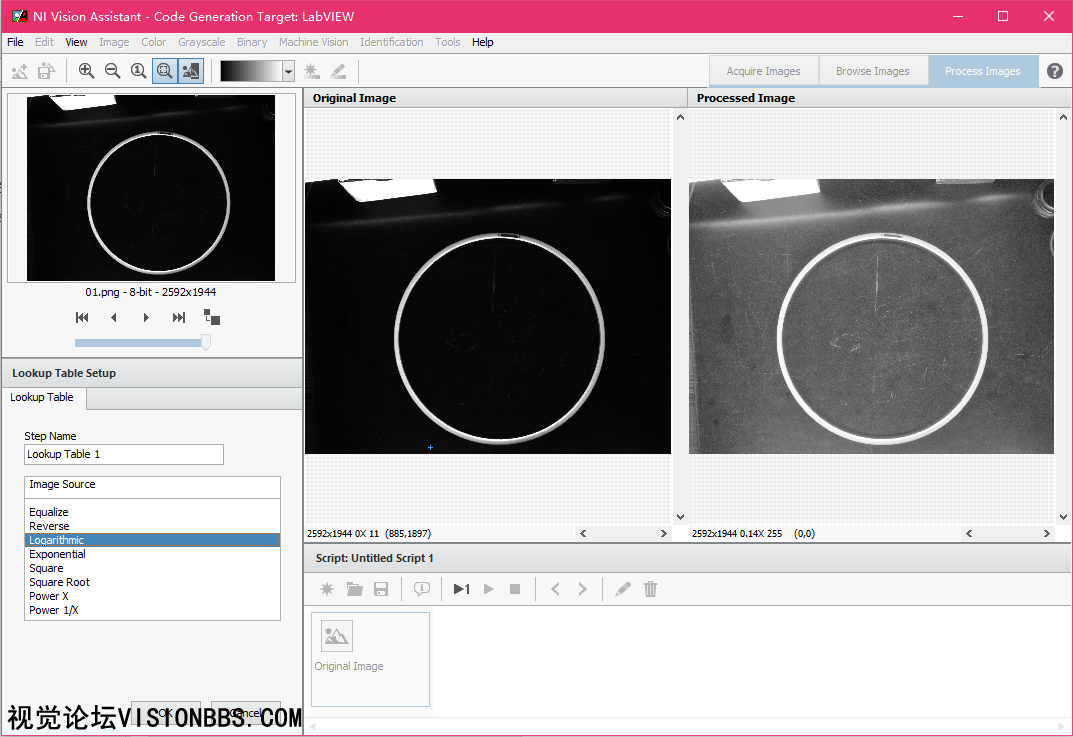This screenshot has height=737, width=1073.
Task: Jump to the first image in the browser
Action: tap(82, 317)
